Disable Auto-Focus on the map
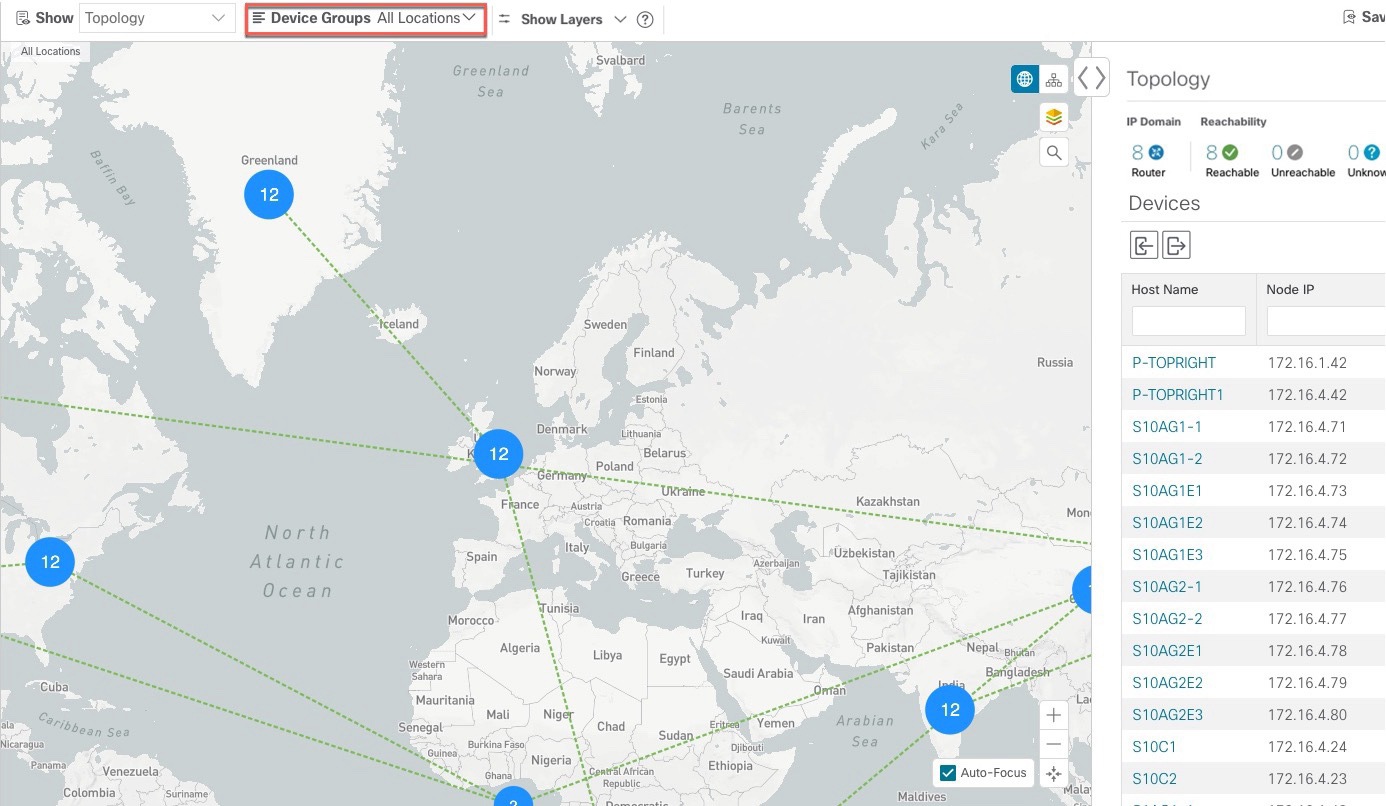 tap(946, 772)
